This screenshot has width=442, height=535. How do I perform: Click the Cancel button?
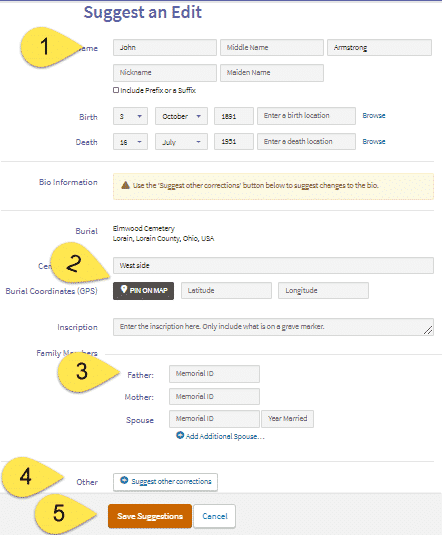(215, 516)
